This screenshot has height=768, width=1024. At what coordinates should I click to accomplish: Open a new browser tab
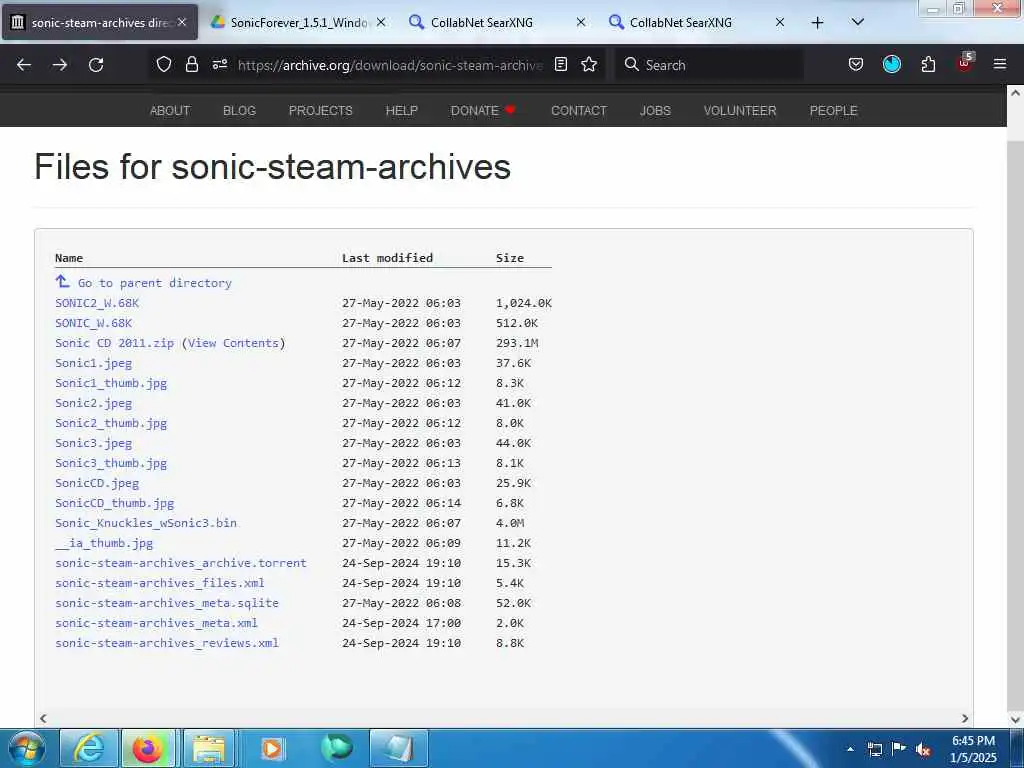[817, 23]
